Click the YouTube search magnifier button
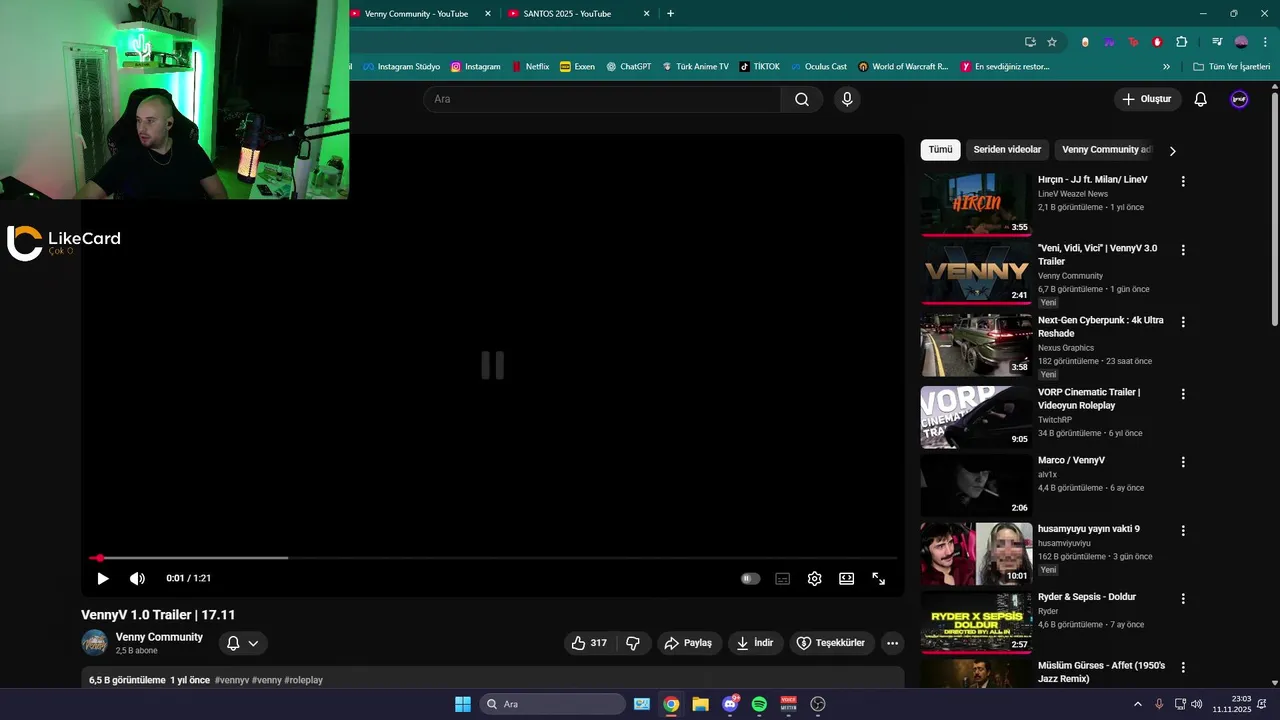 click(x=802, y=99)
